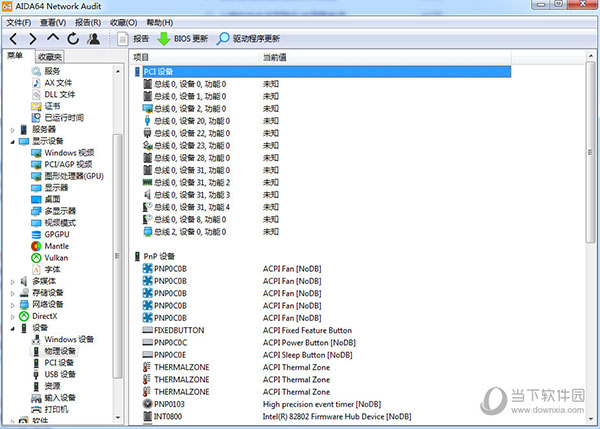
Task: Open the 文件(F) menu
Action: tap(19, 21)
